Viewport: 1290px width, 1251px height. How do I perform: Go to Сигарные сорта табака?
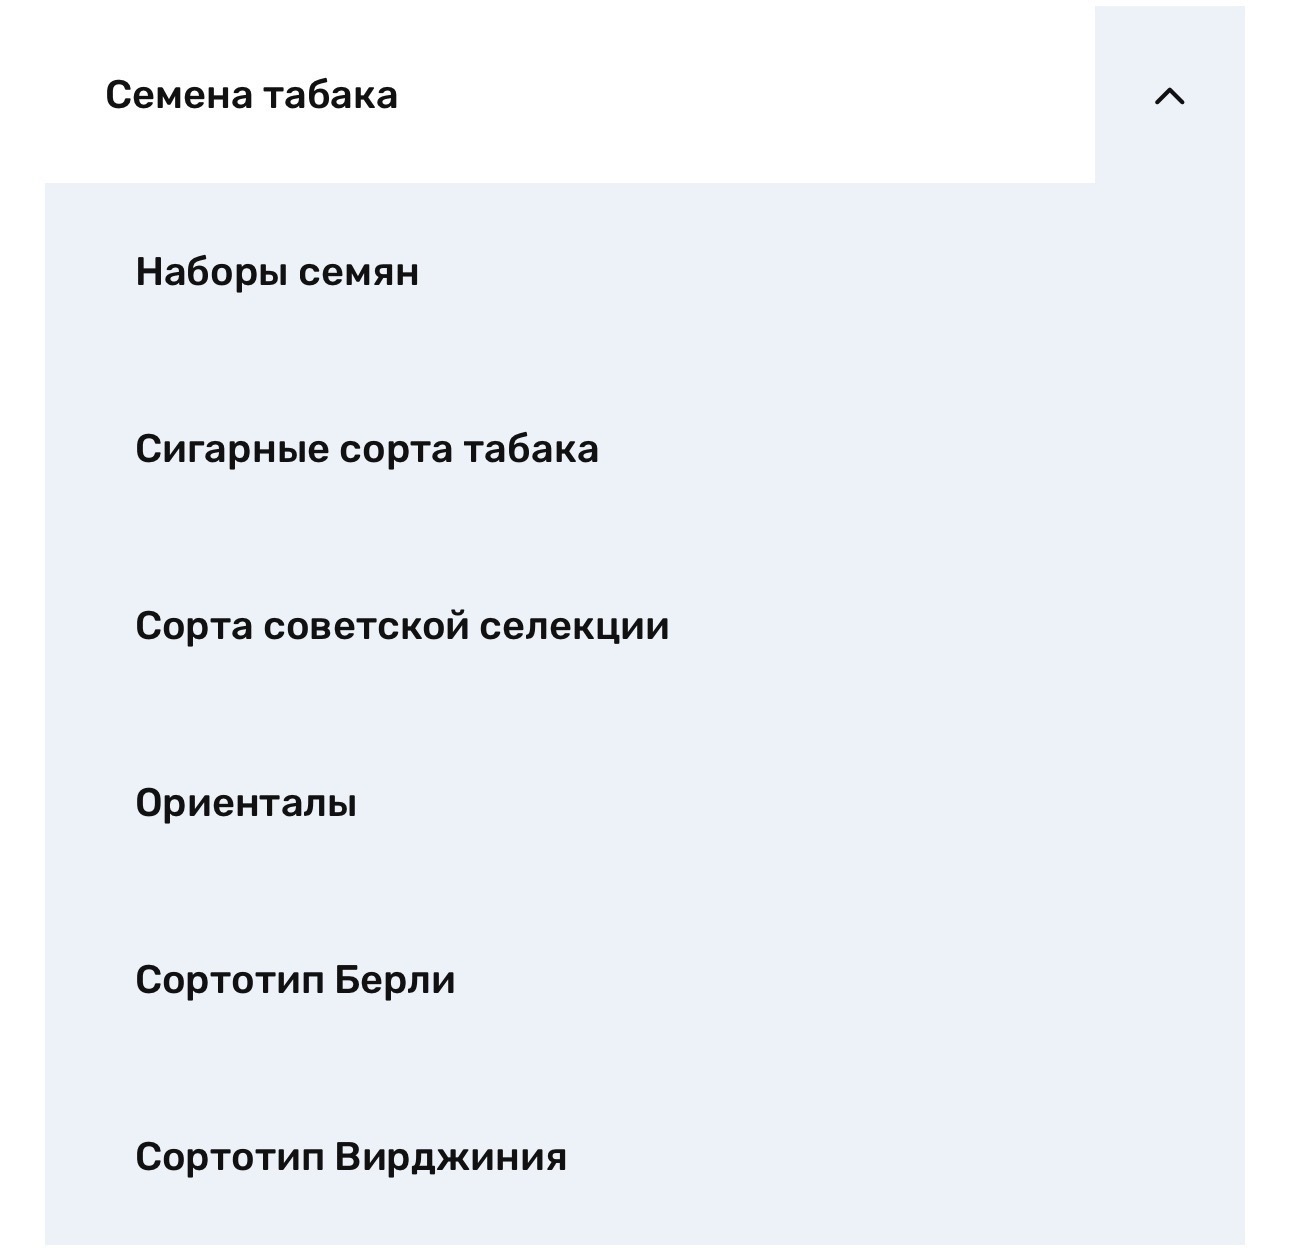tap(366, 449)
